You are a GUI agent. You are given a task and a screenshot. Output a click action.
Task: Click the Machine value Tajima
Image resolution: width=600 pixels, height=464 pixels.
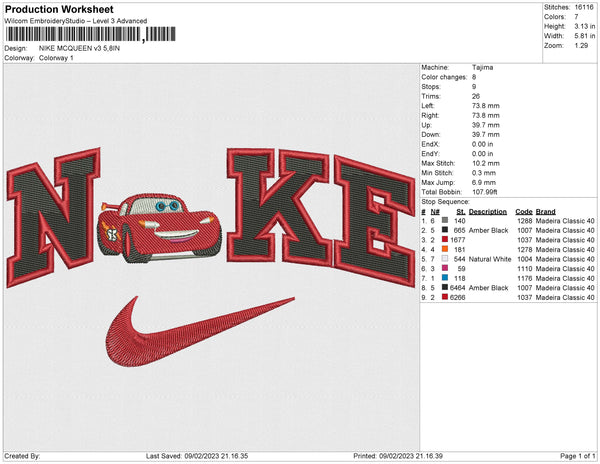(x=483, y=67)
